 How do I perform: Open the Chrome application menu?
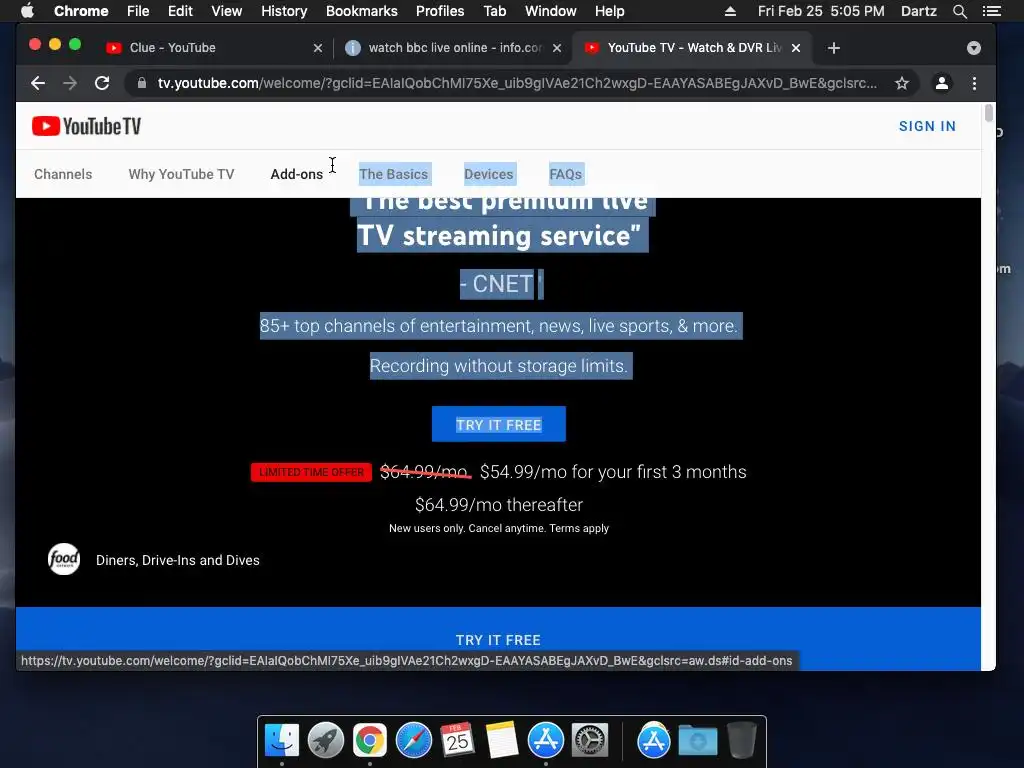(81, 11)
